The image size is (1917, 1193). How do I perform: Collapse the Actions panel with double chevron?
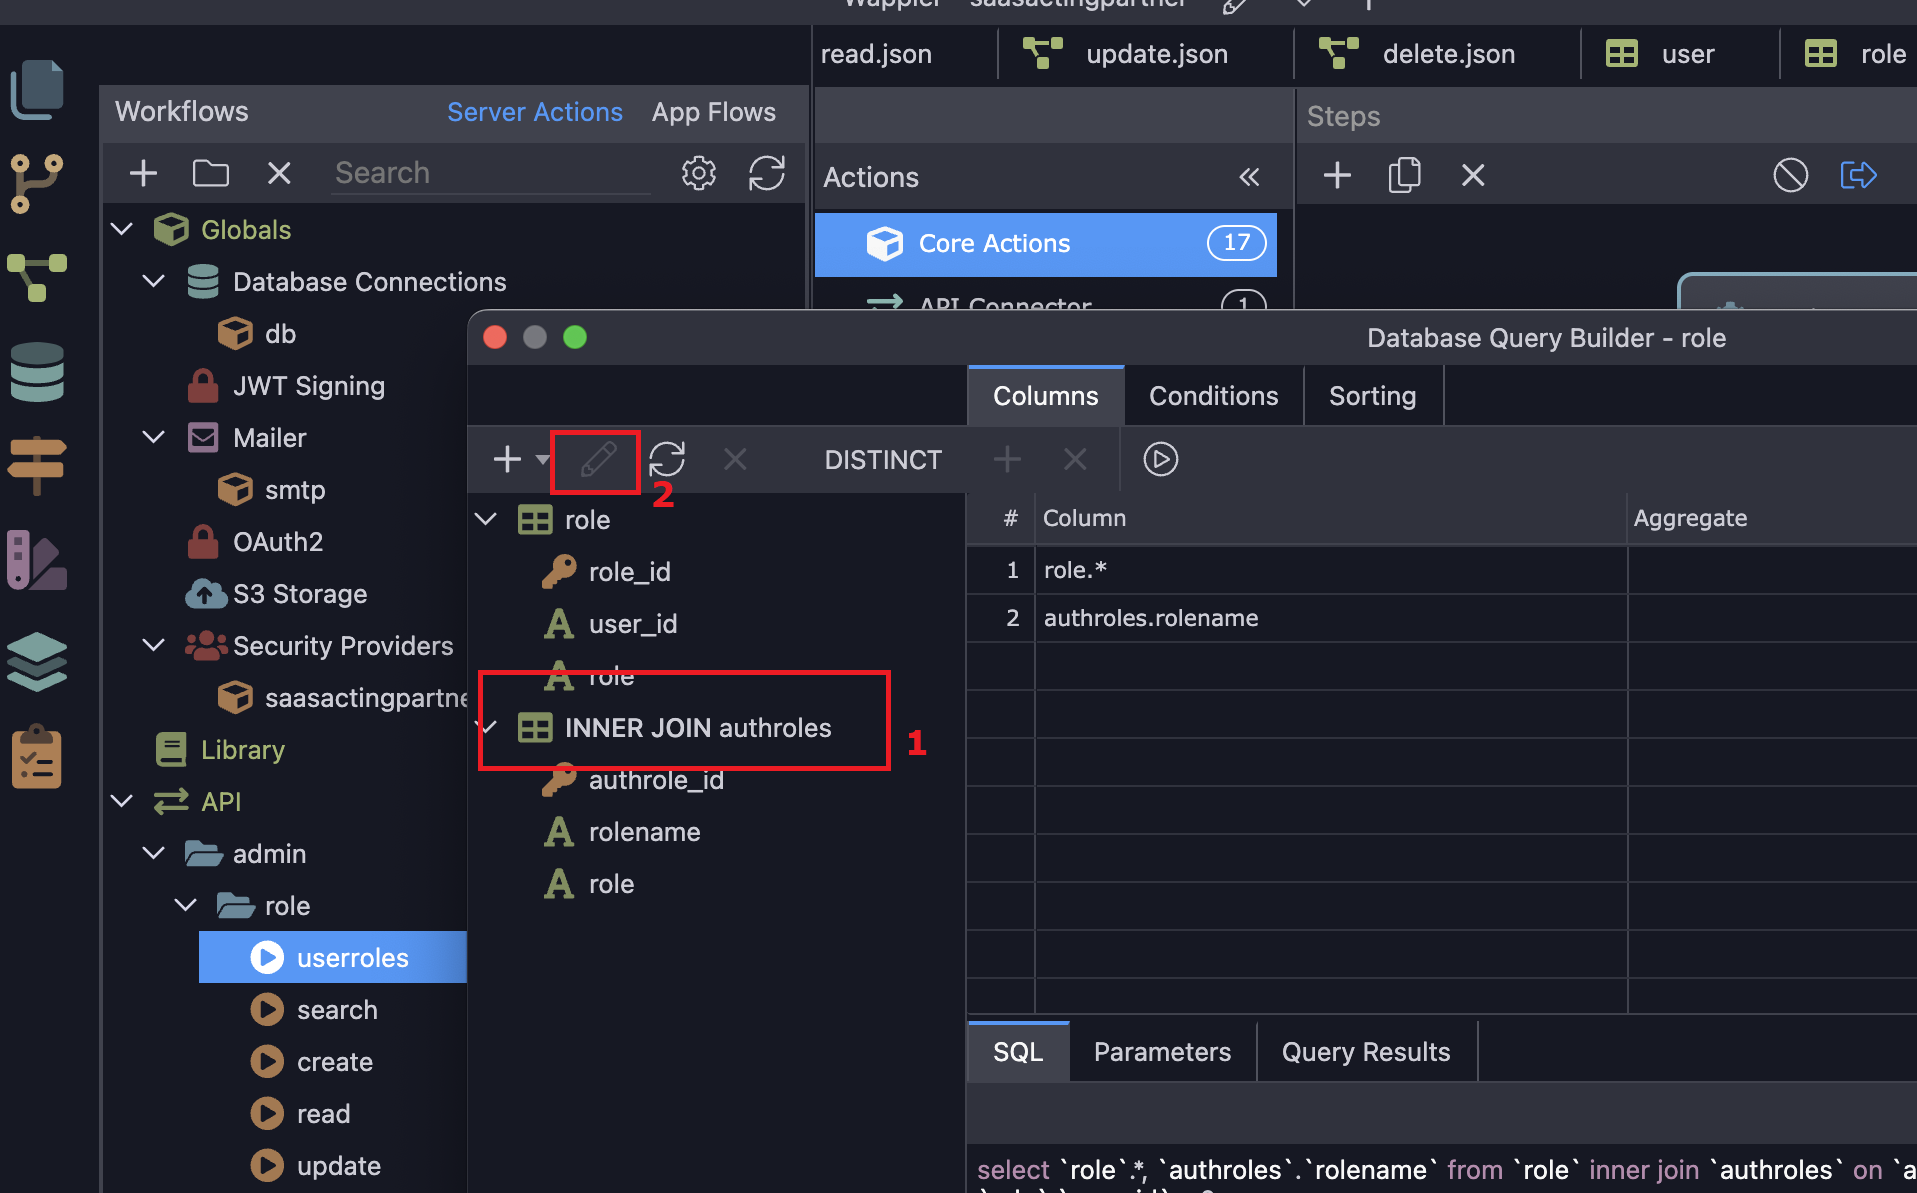coord(1249,177)
